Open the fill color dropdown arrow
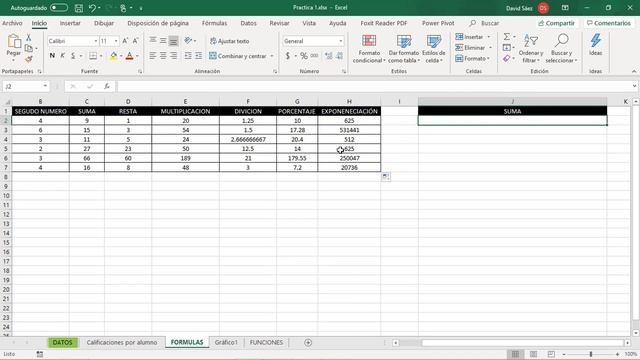Image resolution: width=640 pixels, height=360 pixels. 121,56
